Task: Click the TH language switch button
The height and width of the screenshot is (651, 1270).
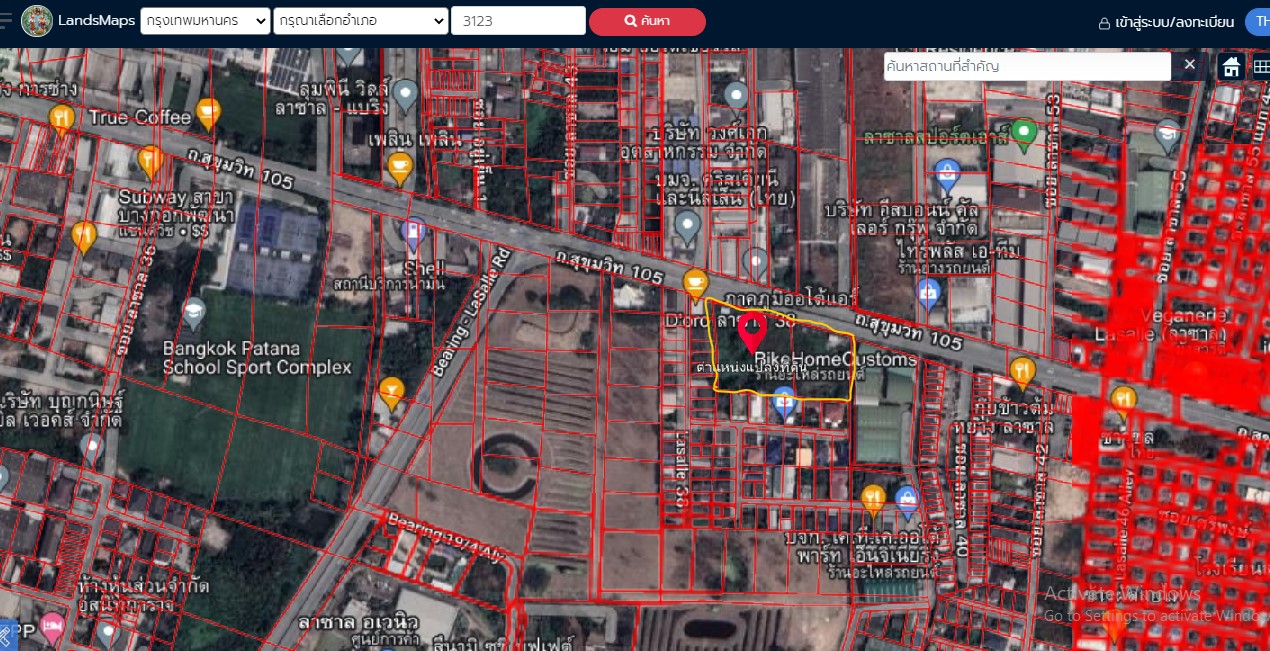Action: 1257,22
